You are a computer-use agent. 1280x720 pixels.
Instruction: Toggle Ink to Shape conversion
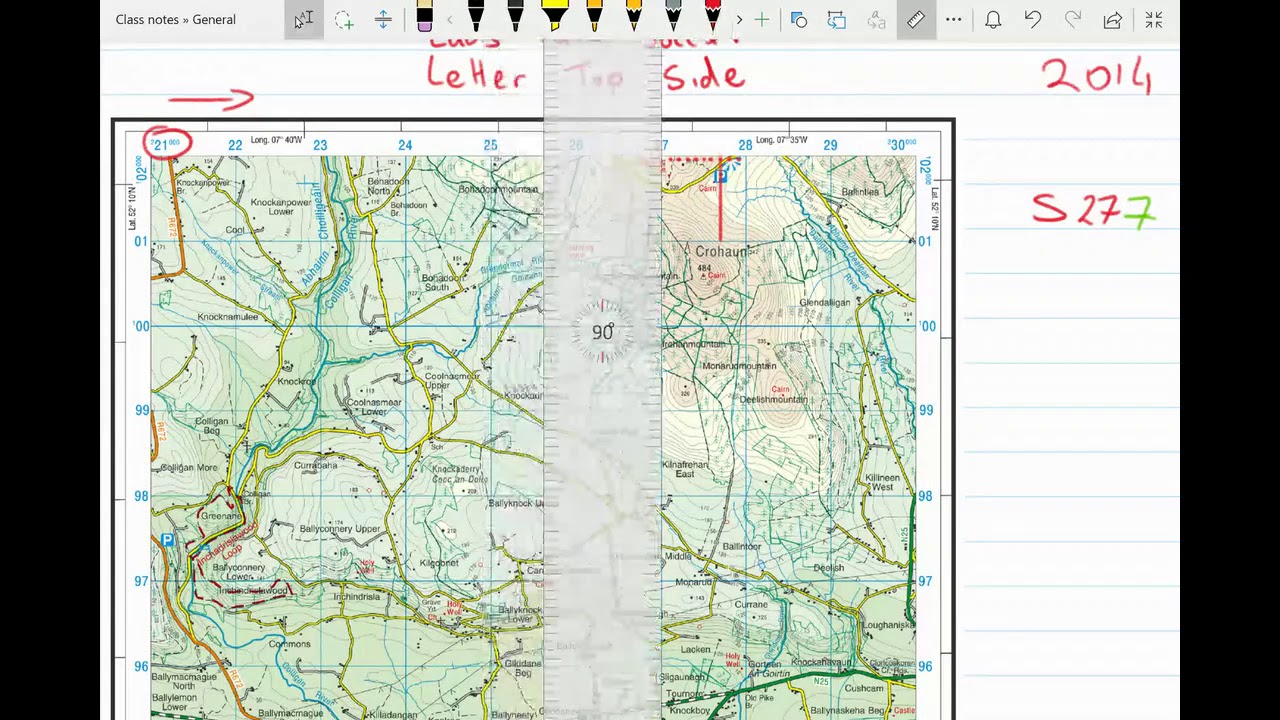click(837, 19)
